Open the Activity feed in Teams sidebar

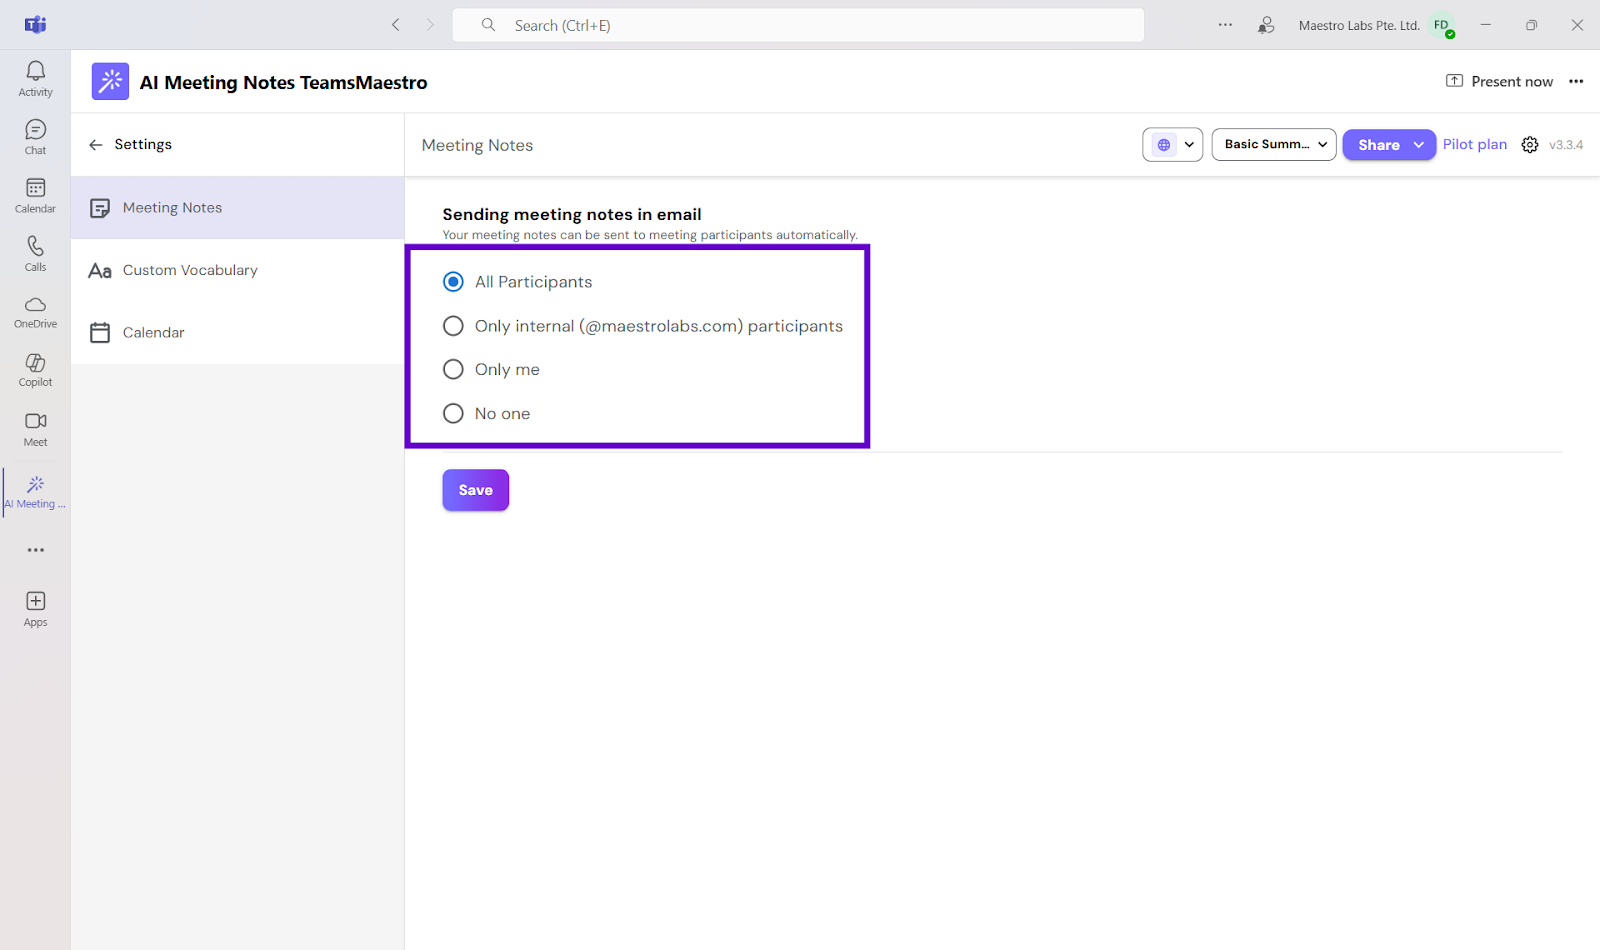coord(35,79)
